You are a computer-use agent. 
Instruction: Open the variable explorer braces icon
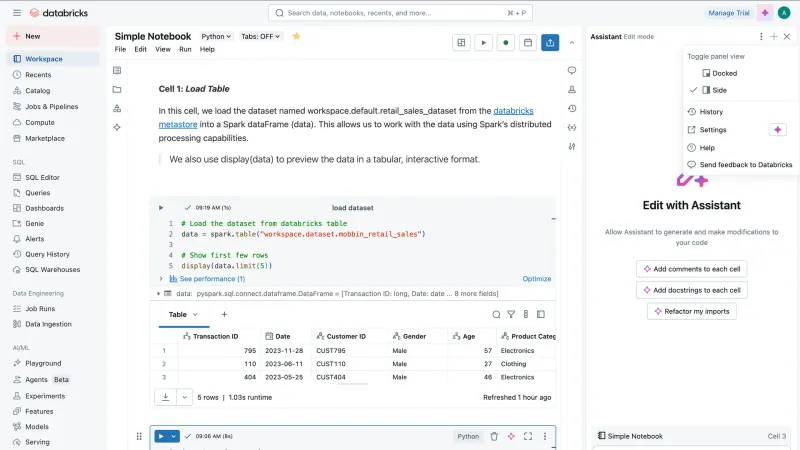pyautogui.click(x=572, y=128)
